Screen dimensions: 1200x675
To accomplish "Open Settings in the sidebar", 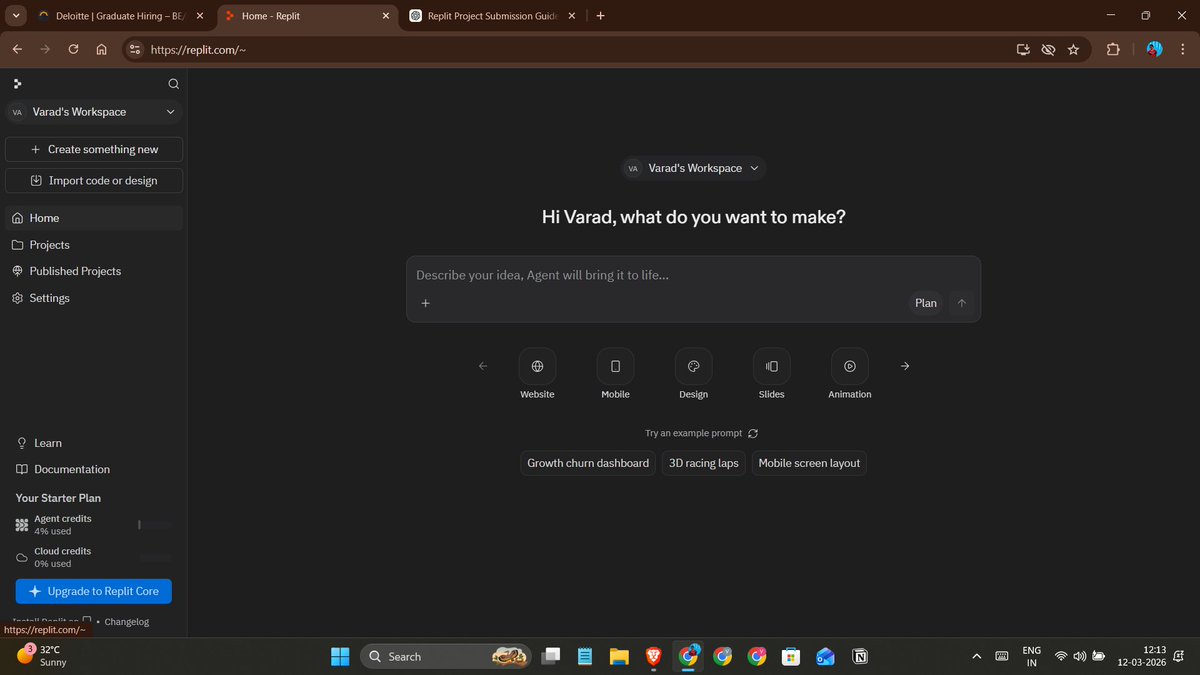I will (94, 298).
